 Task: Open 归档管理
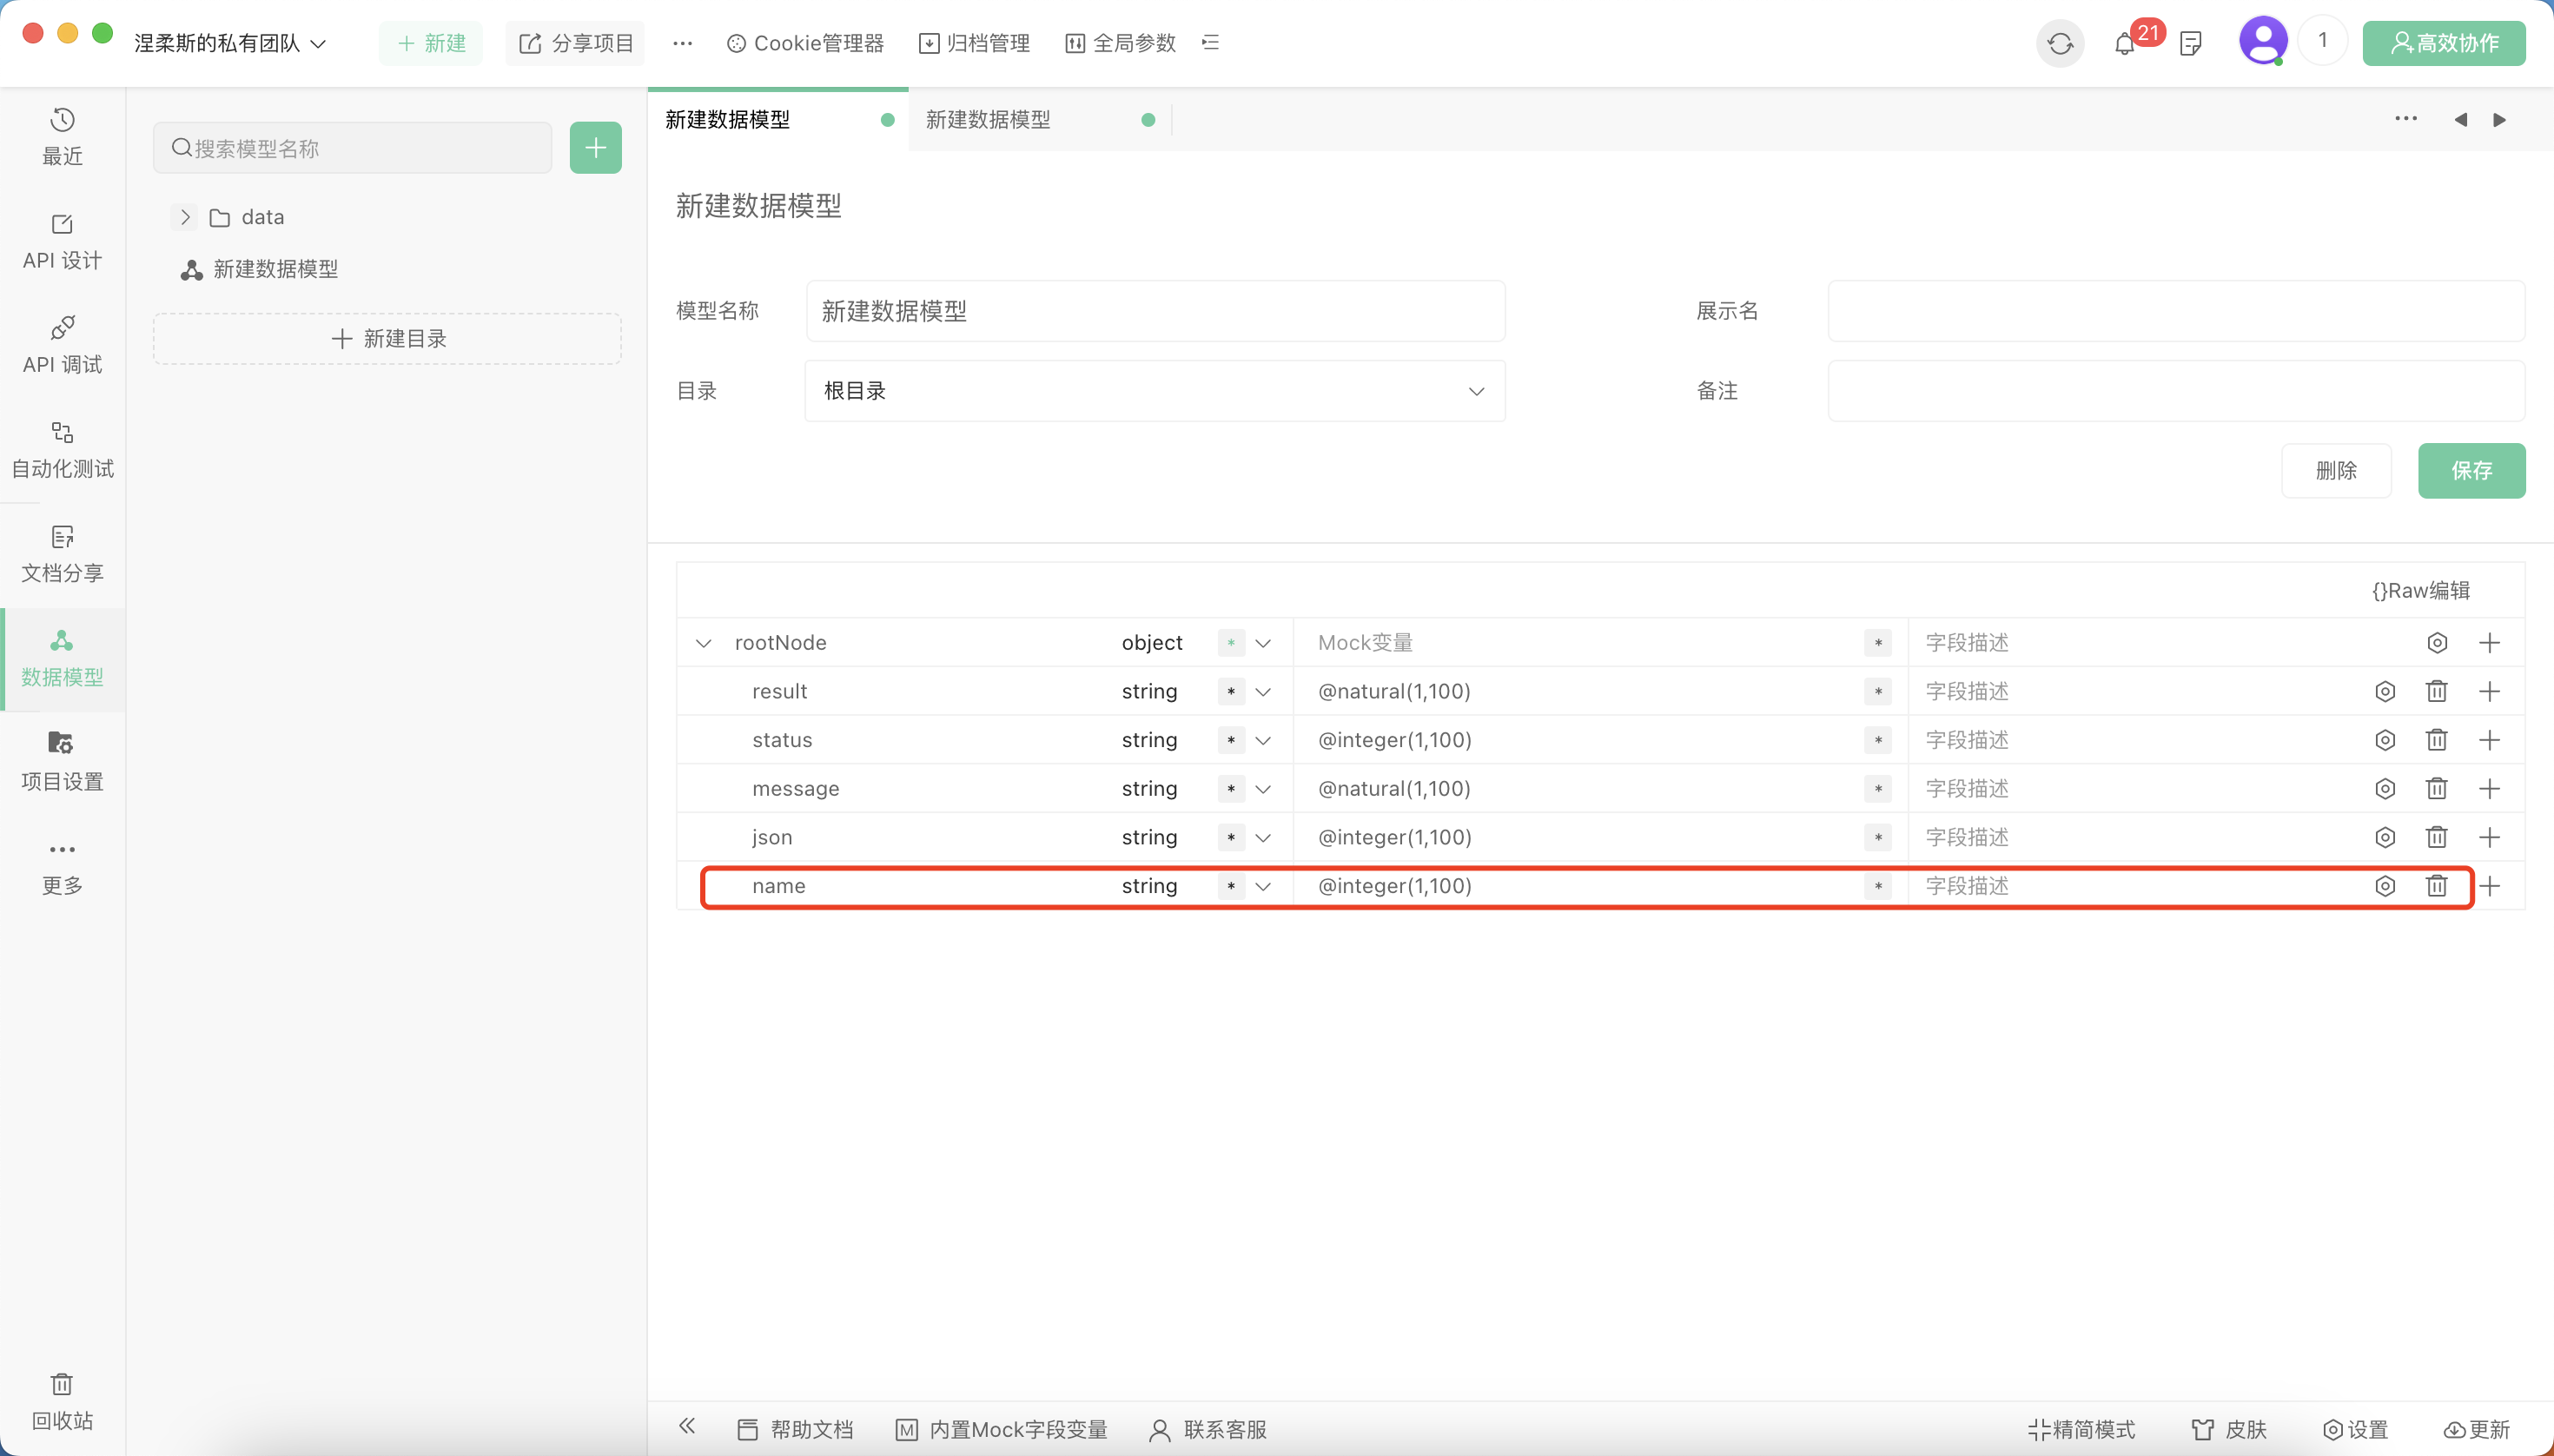coord(974,43)
